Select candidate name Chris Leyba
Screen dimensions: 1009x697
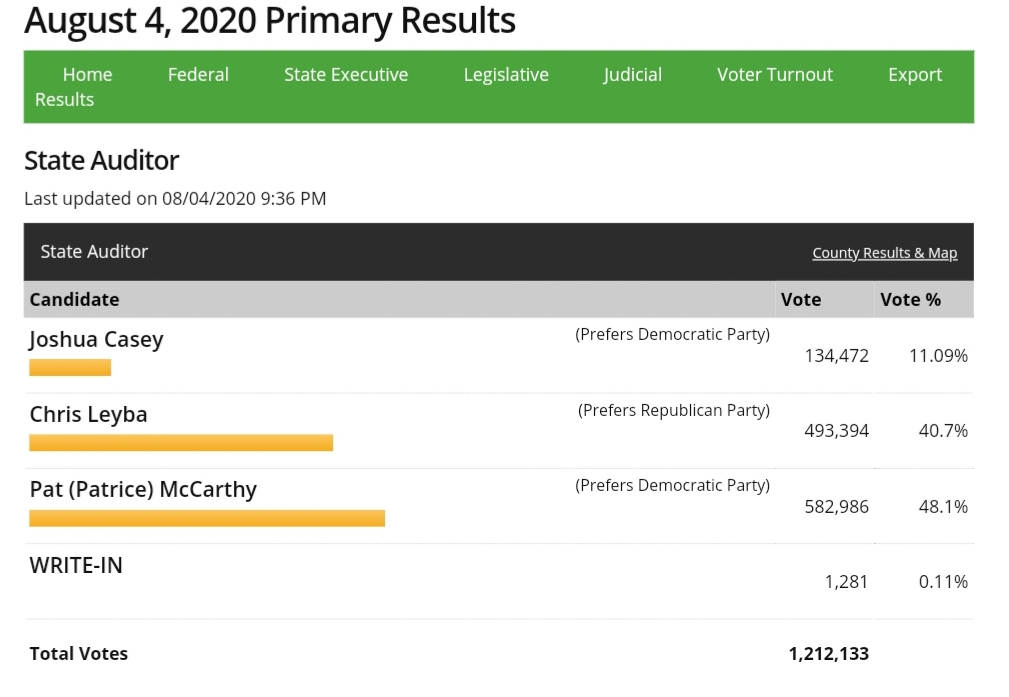pyautogui.click(x=88, y=415)
